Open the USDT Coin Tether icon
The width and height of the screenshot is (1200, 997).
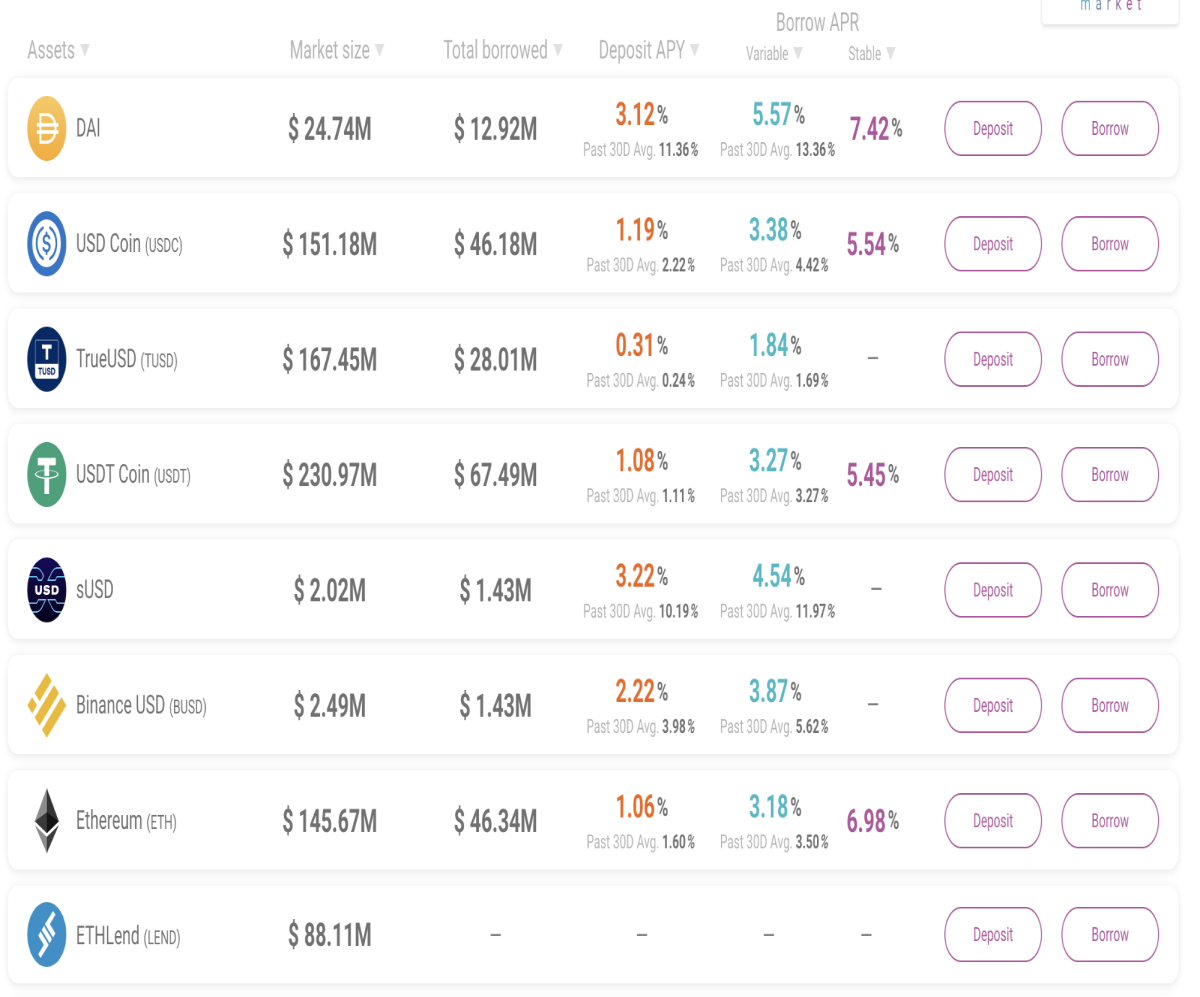coord(47,475)
